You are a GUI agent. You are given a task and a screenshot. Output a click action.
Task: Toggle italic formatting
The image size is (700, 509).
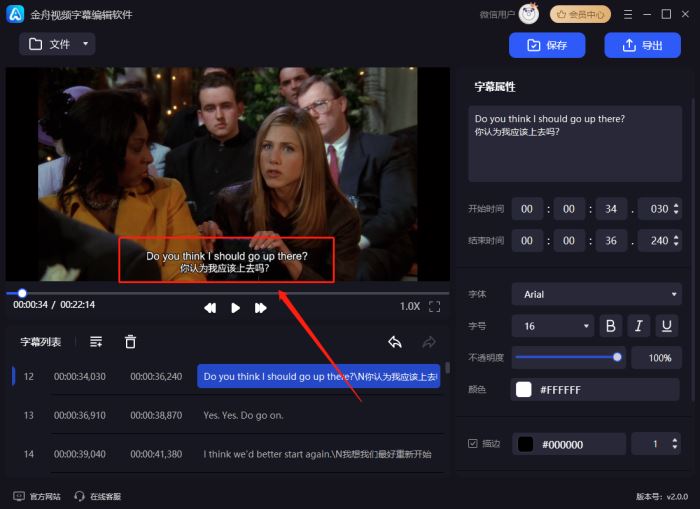pyautogui.click(x=639, y=326)
